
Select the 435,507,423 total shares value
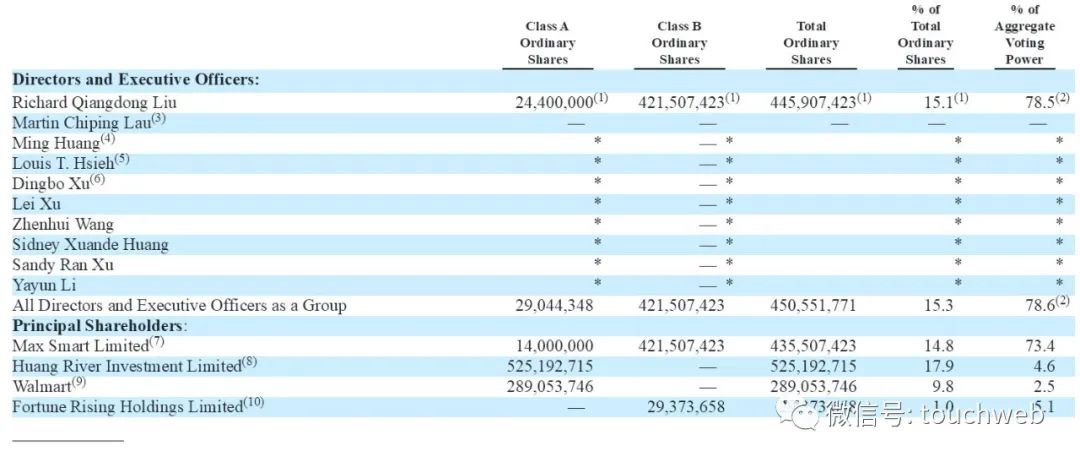pyautogui.click(x=813, y=346)
